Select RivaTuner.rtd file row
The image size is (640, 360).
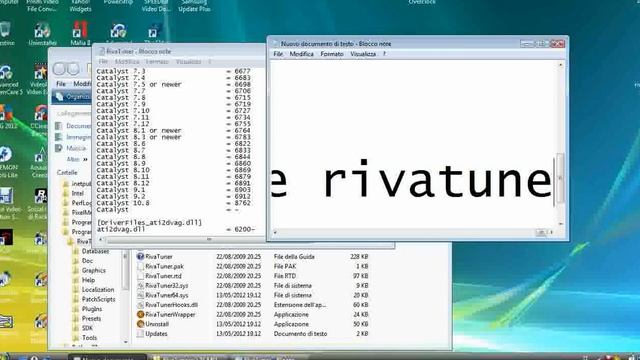(253, 276)
